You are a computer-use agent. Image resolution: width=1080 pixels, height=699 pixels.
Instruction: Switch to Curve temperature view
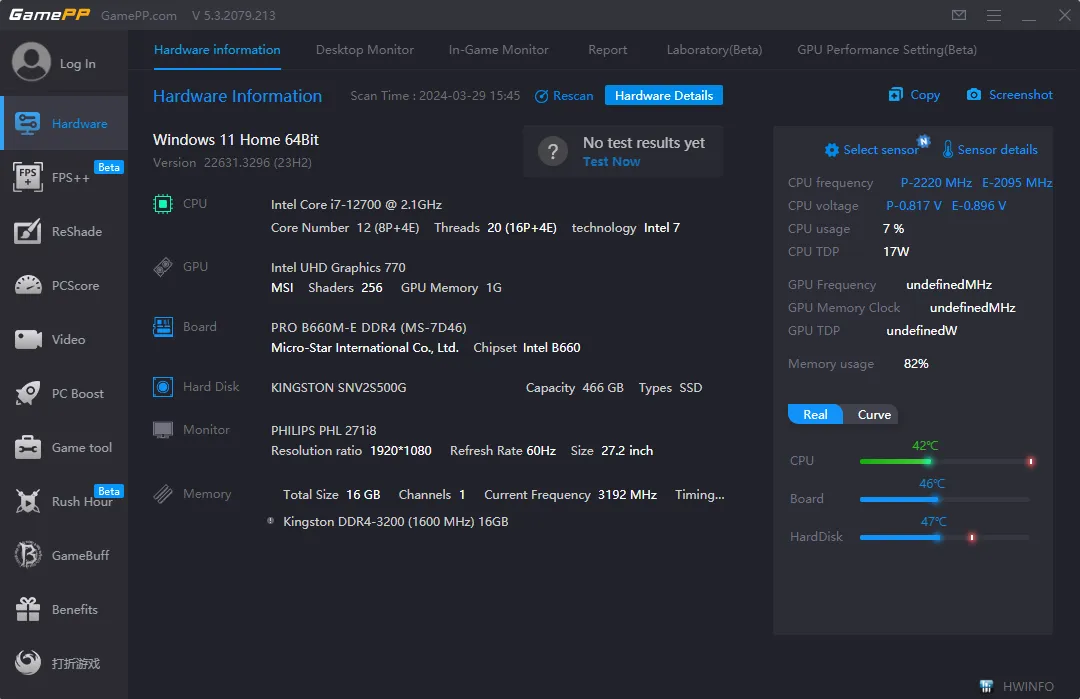pyautogui.click(x=873, y=415)
